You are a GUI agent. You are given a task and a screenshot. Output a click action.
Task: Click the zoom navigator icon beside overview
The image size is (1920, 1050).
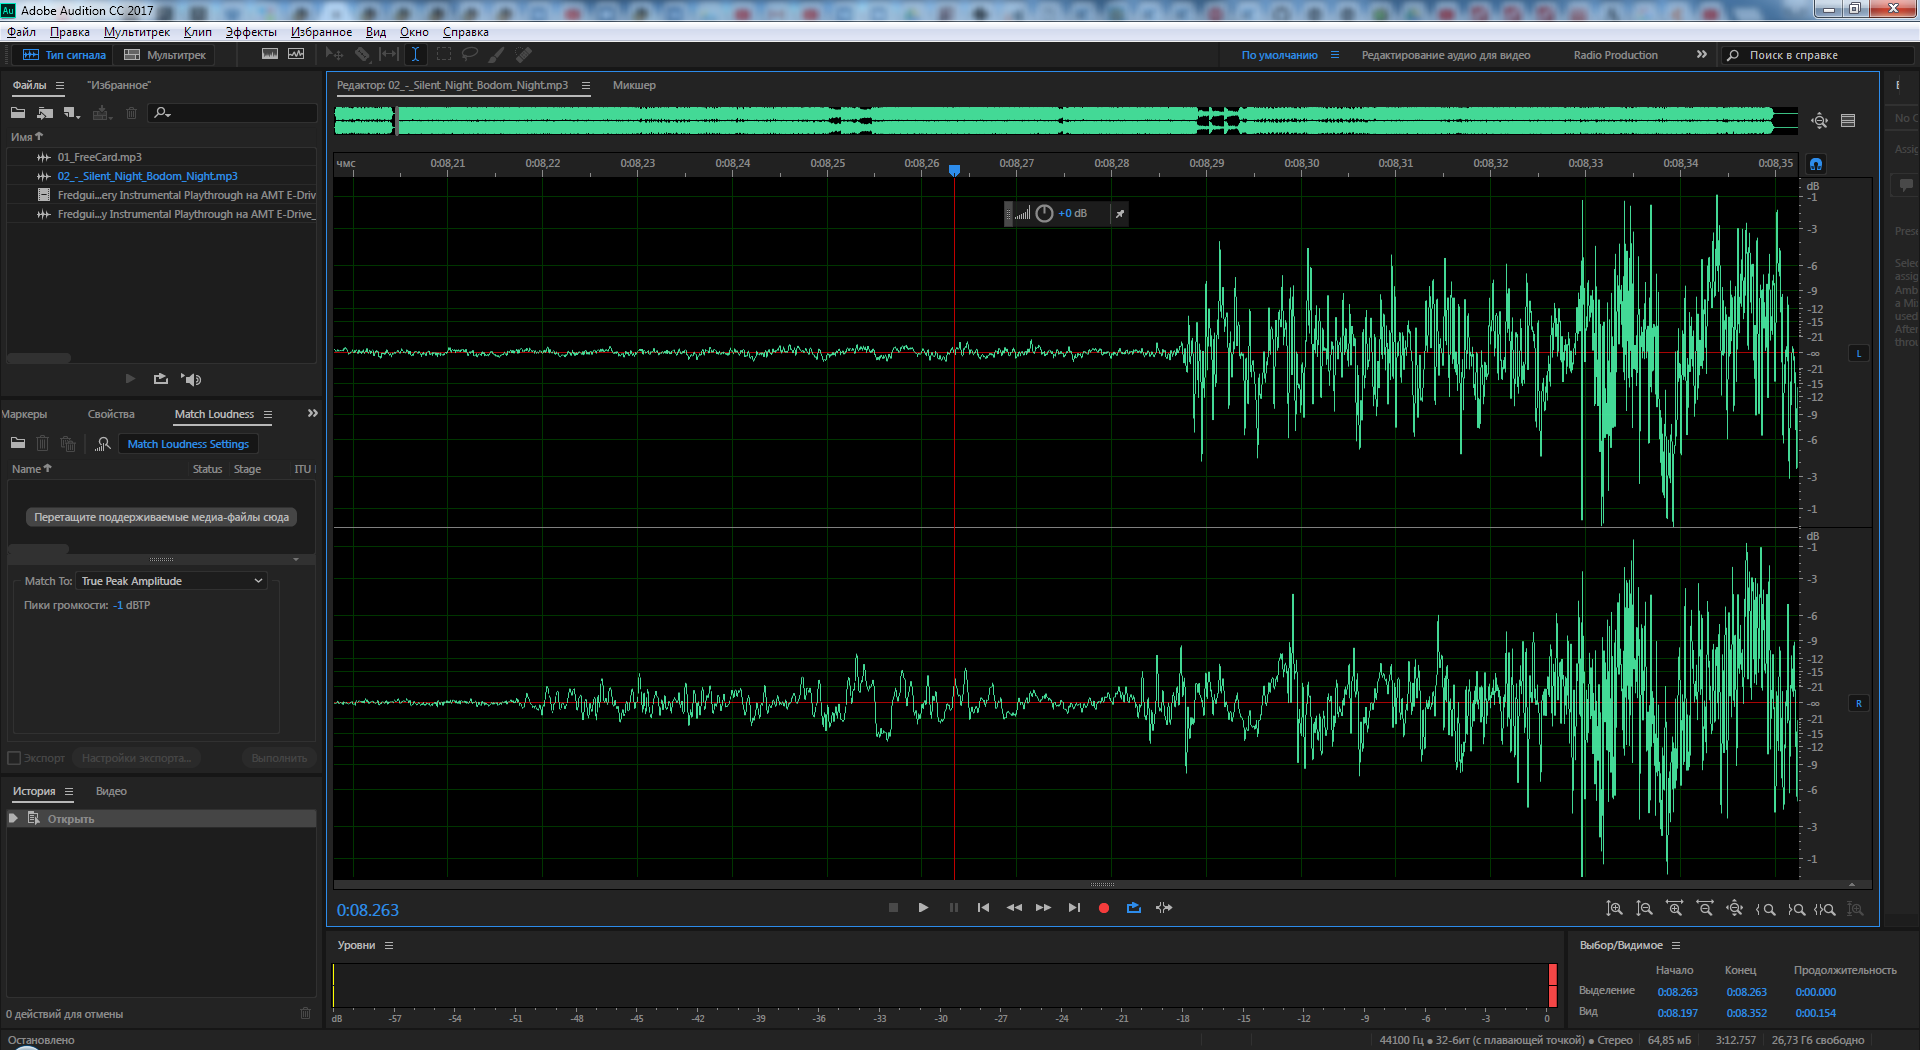[x=1819, y=121]
